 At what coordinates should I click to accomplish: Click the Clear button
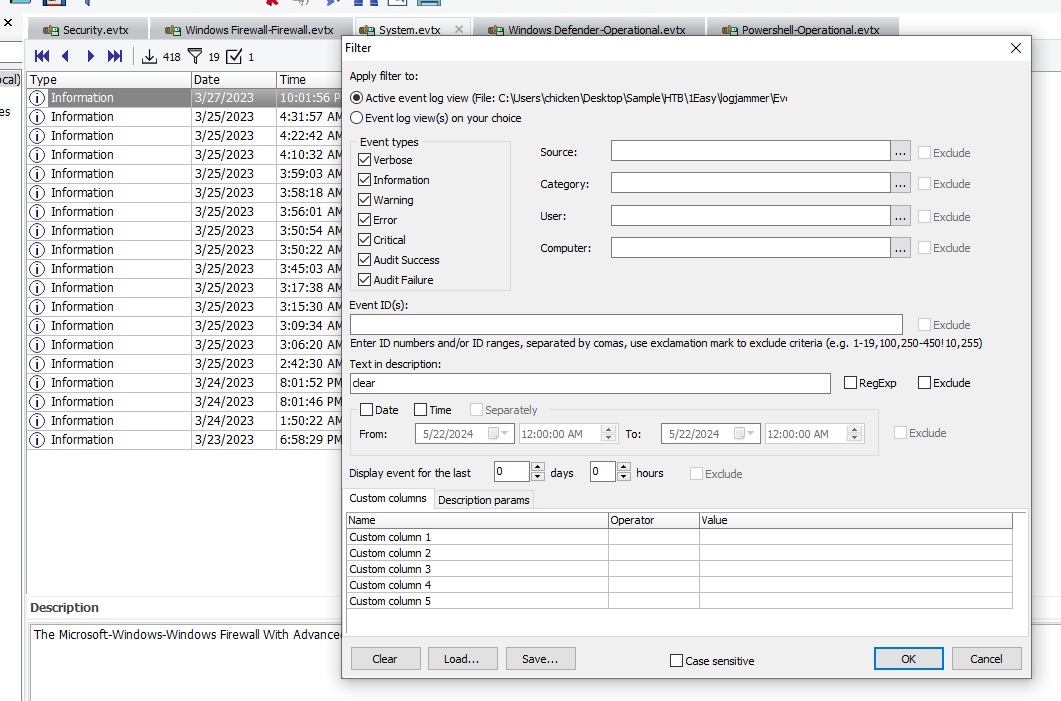click(x=386, y=658)
